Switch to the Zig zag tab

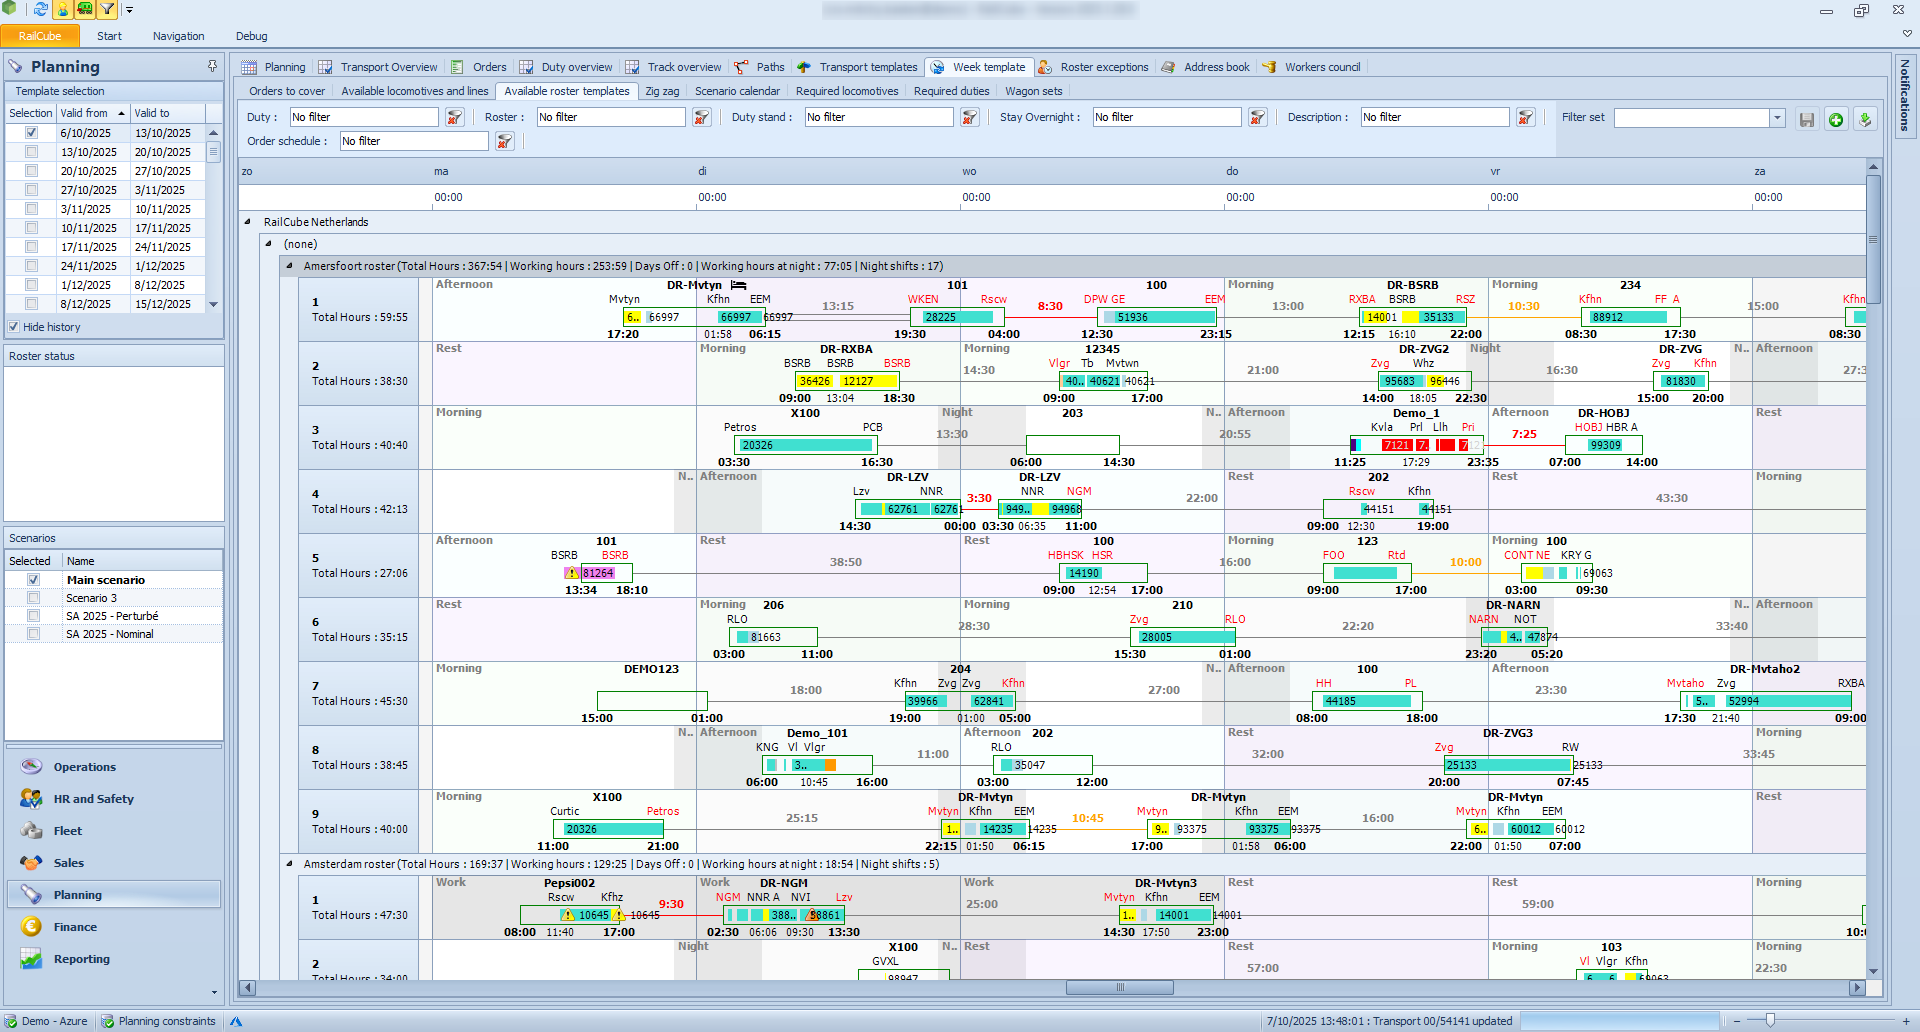coord(661,91)
